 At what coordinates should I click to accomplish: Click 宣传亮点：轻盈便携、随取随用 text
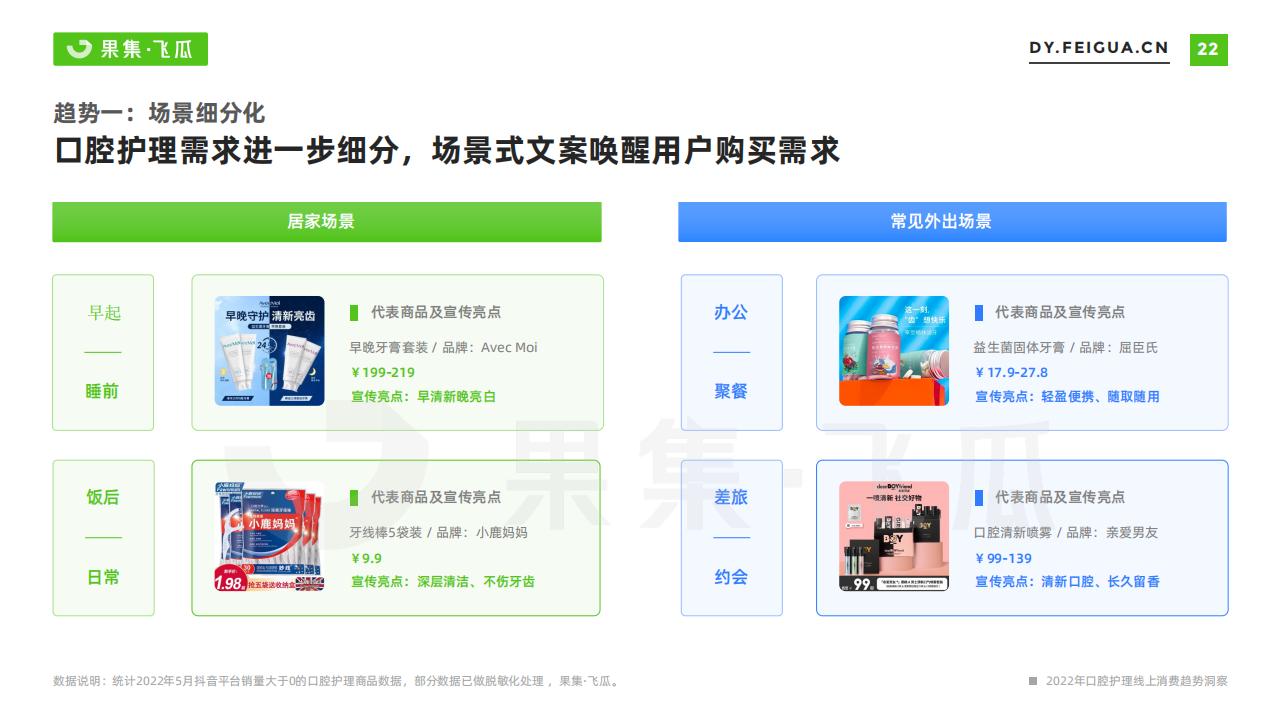pos(1067,397)
